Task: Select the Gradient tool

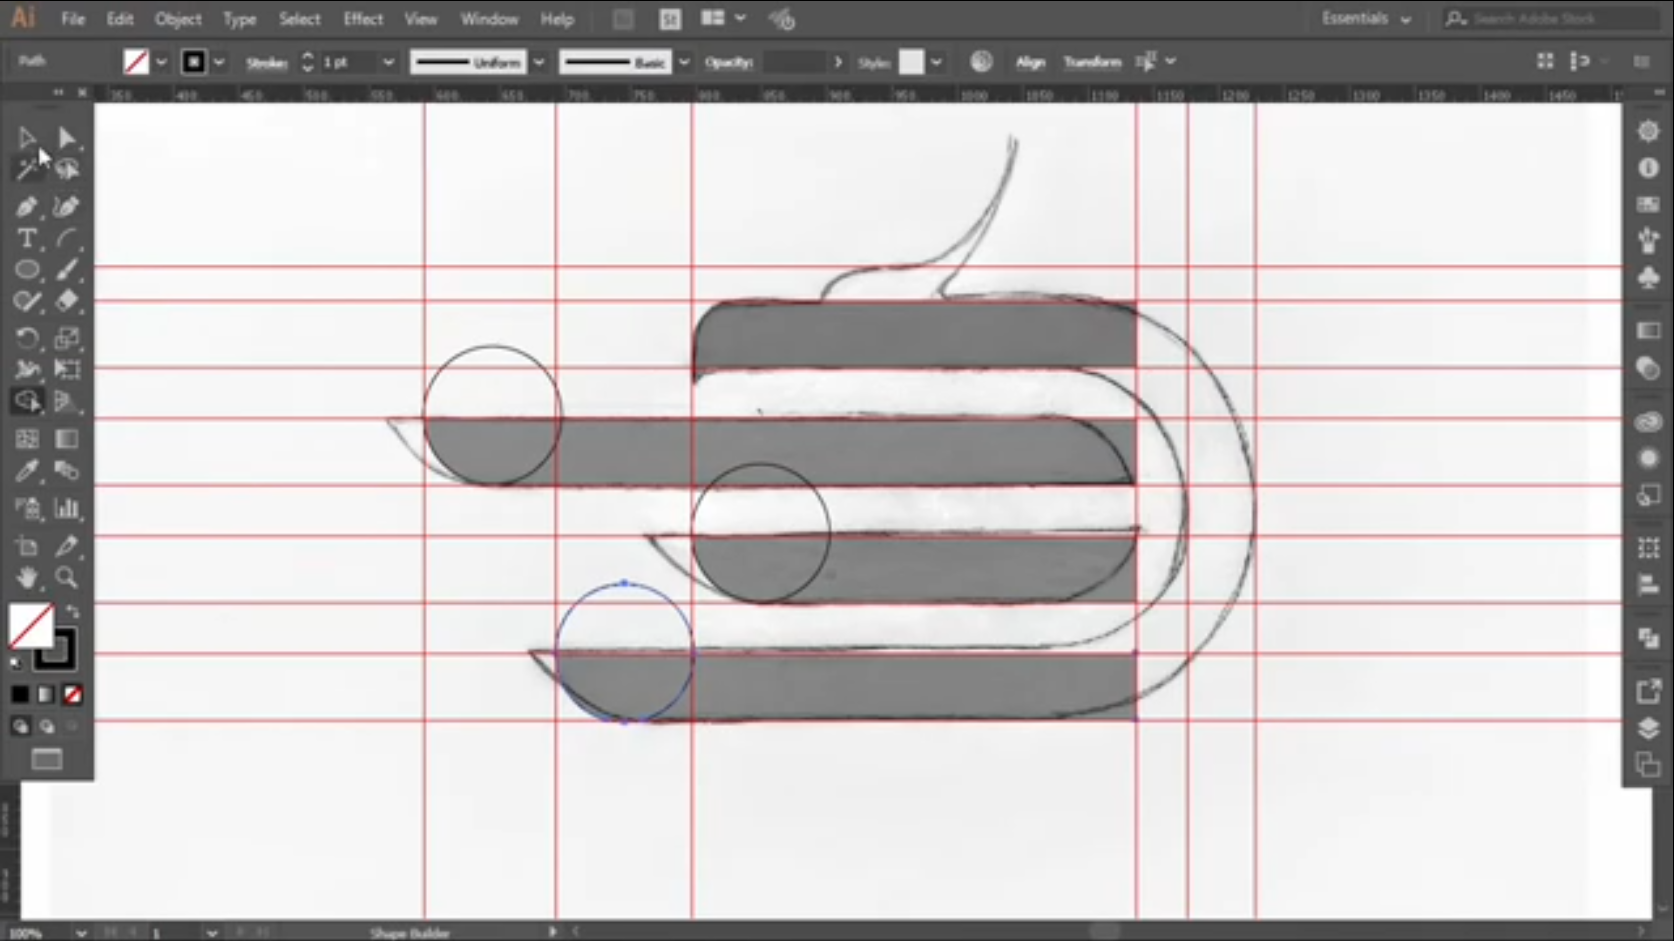Action: (x=66, y=439)
